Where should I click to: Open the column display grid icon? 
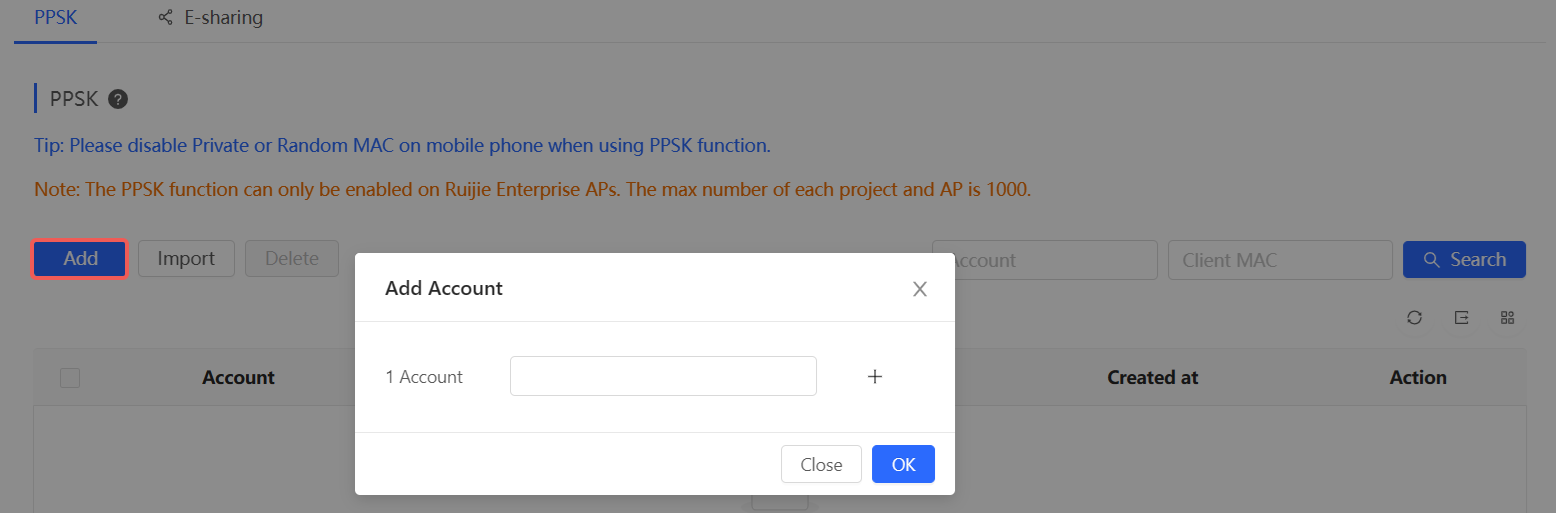click(x=1508, y=318)
